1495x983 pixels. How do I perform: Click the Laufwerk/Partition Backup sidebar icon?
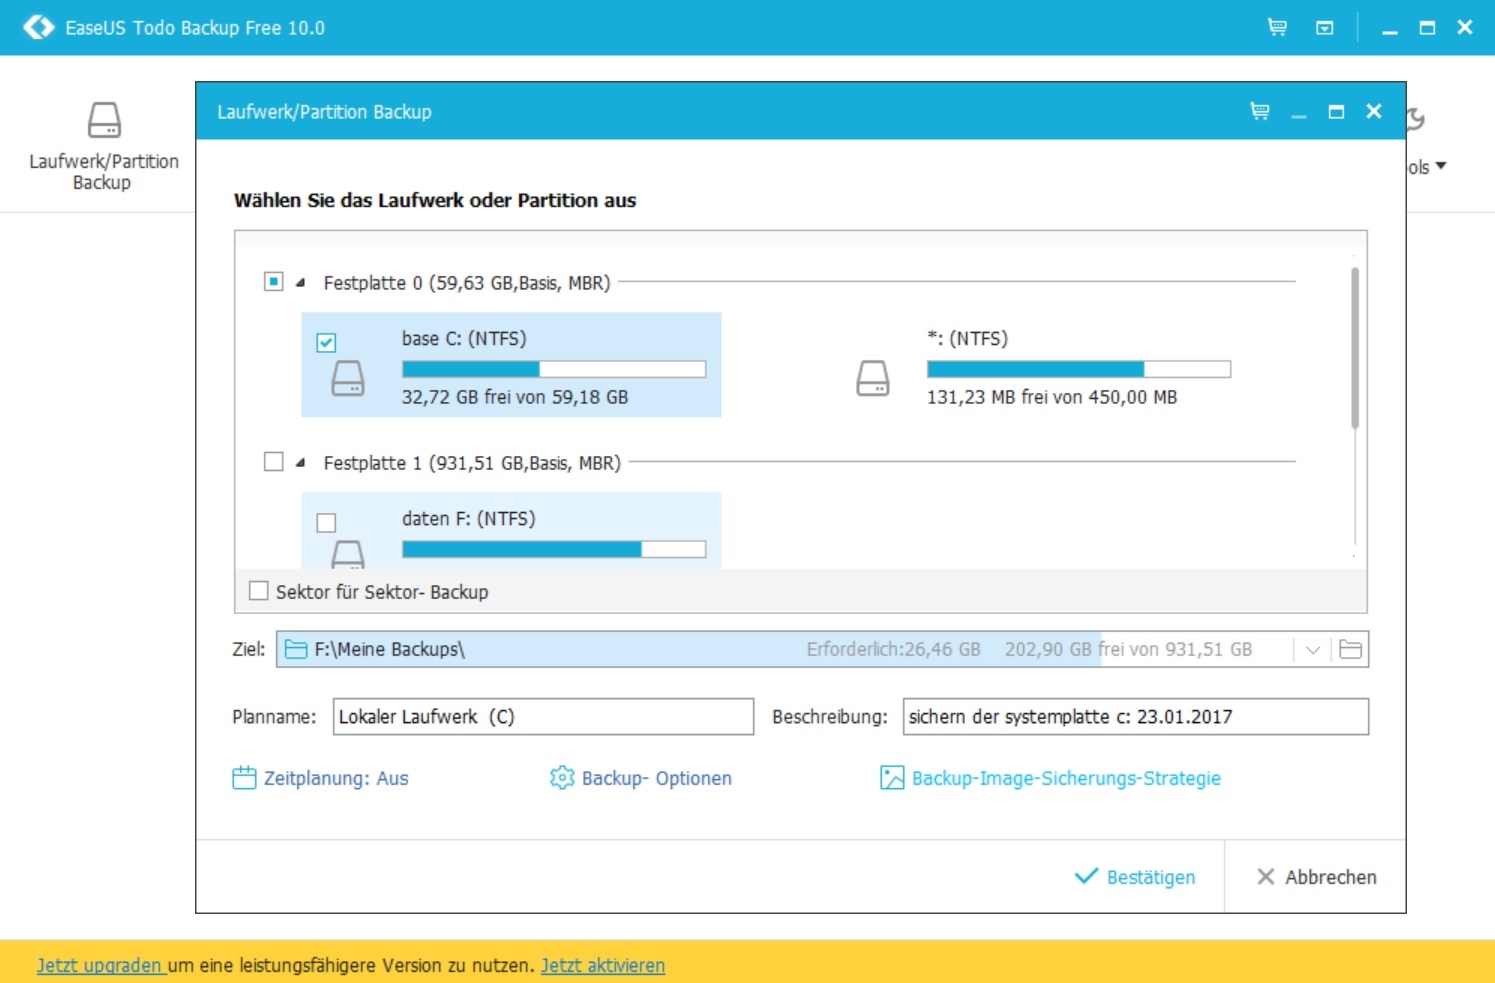coord(104,121)
